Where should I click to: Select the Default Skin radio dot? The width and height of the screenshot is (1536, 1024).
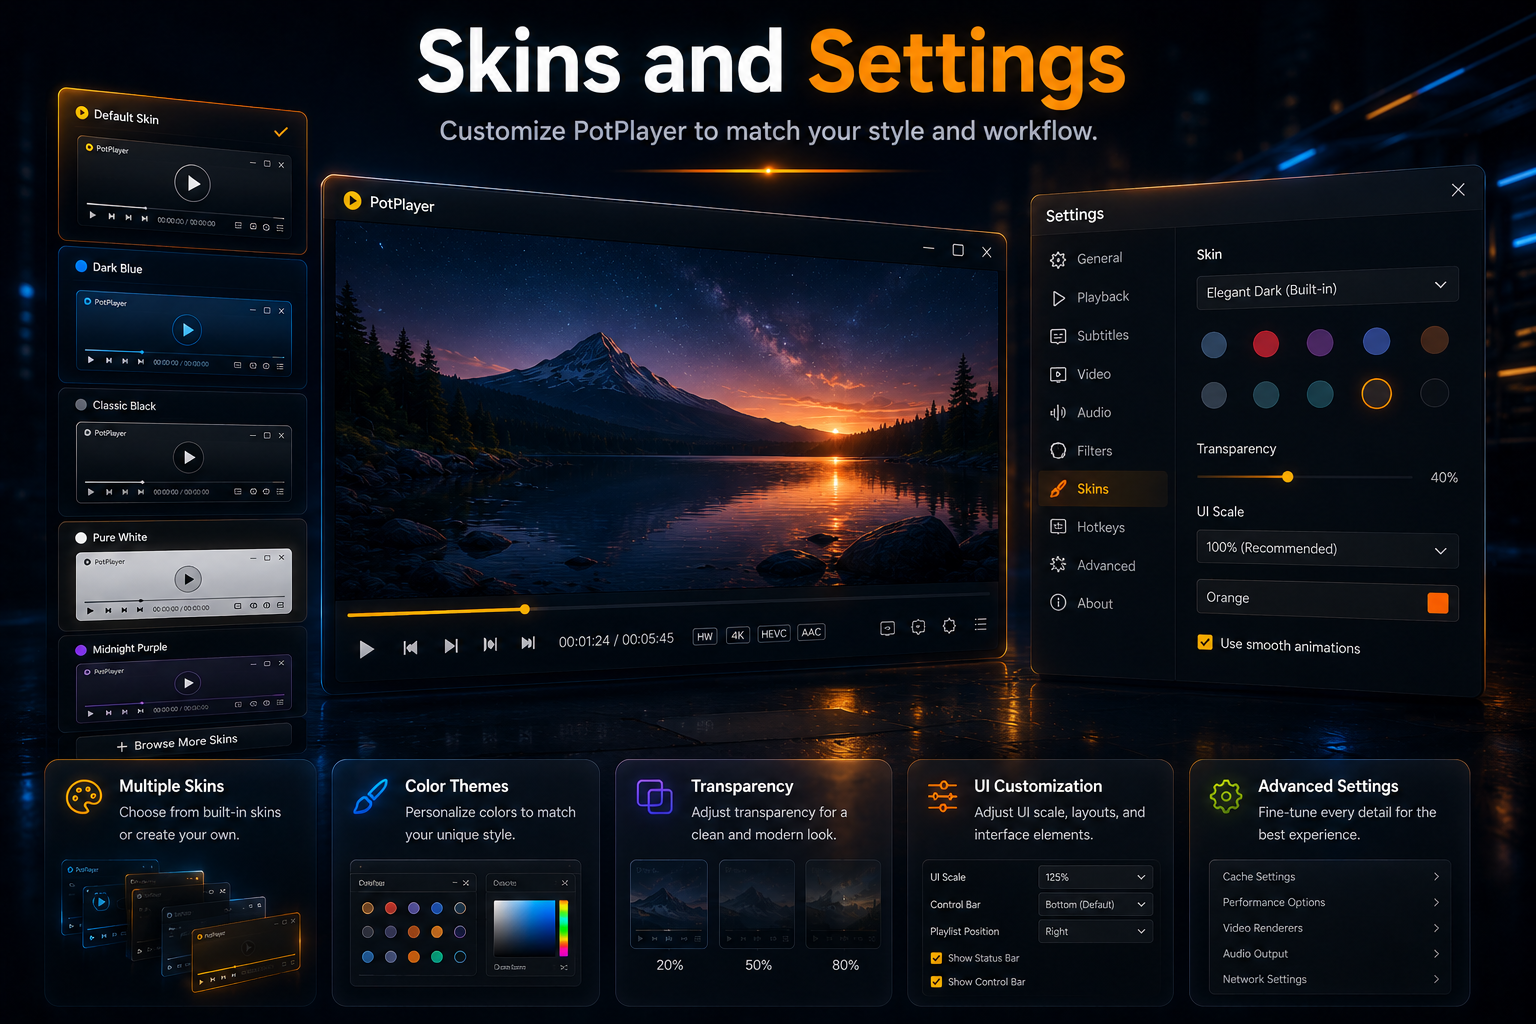(x=82, y=113)
